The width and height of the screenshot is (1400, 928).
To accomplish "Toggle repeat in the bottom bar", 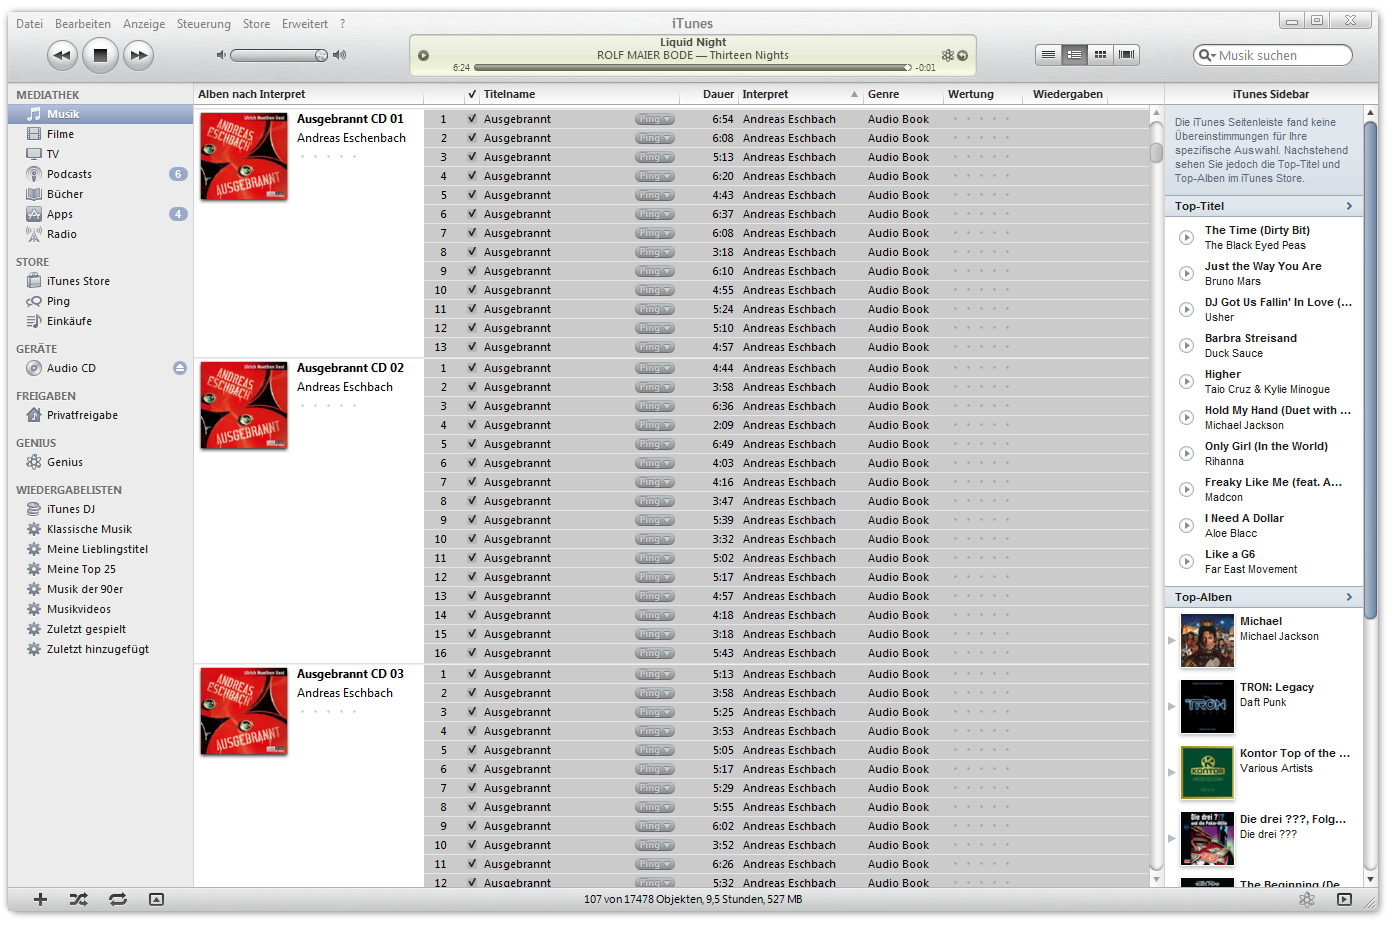I will tap(118, 899).
